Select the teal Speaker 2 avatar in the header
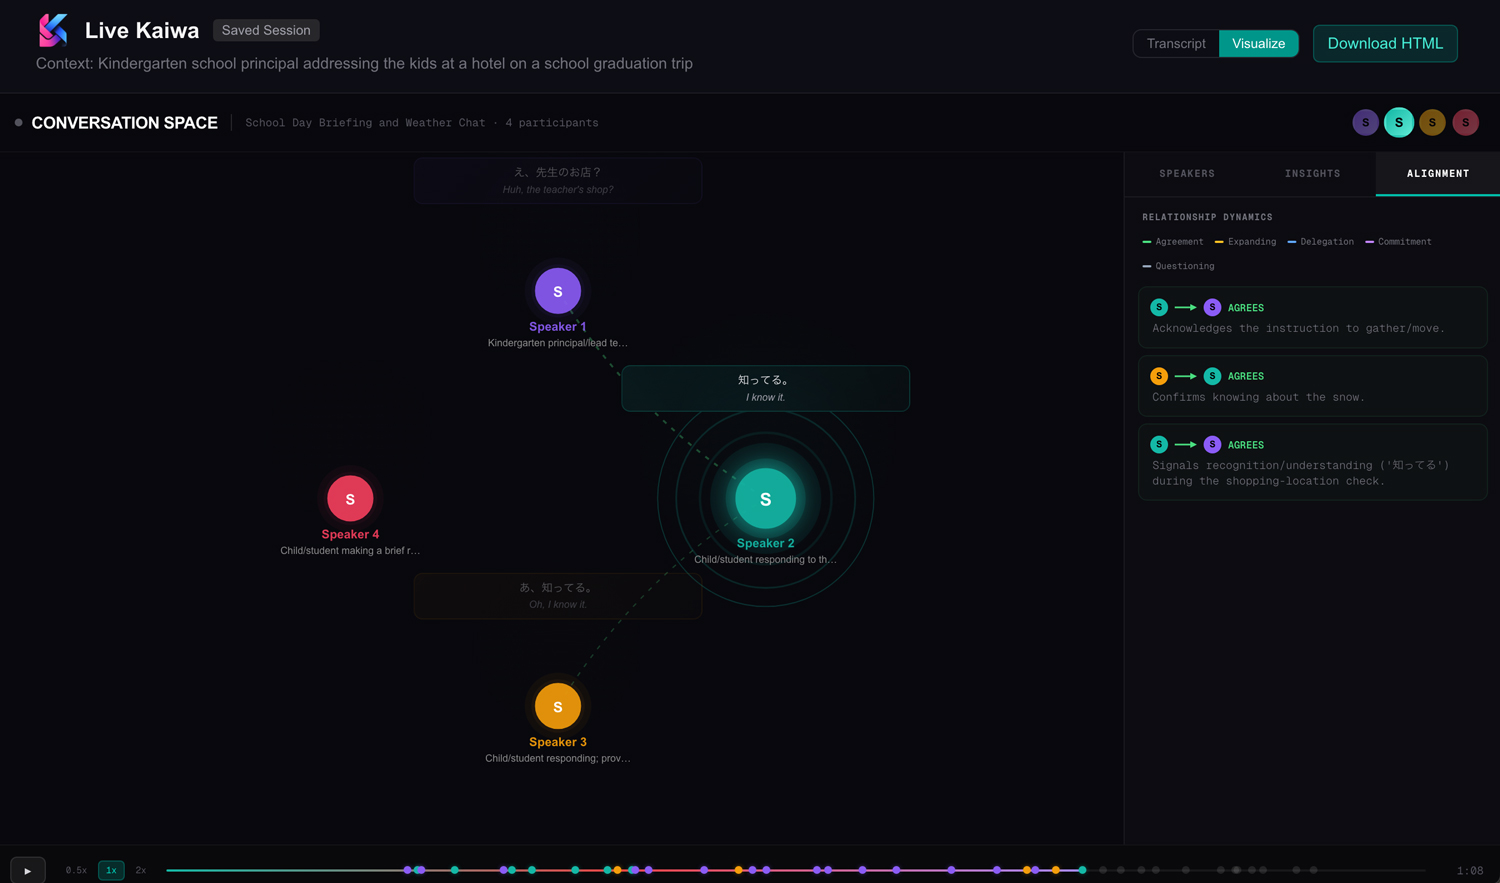The height and width of the screenshot is (883, 1500). click(x=1399, y=122)
